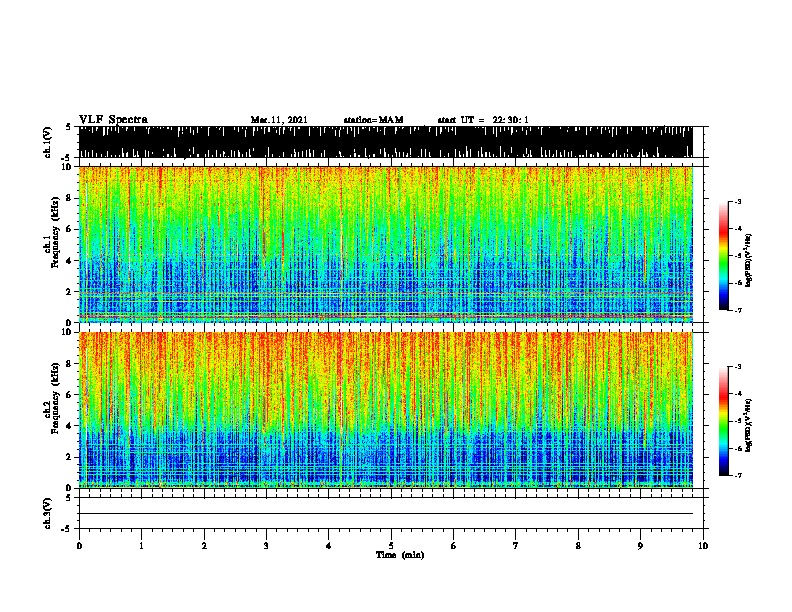Click time axis tick label "8"
The width and height of the screenshot is (792, 612).
click(x=578, y=546)
